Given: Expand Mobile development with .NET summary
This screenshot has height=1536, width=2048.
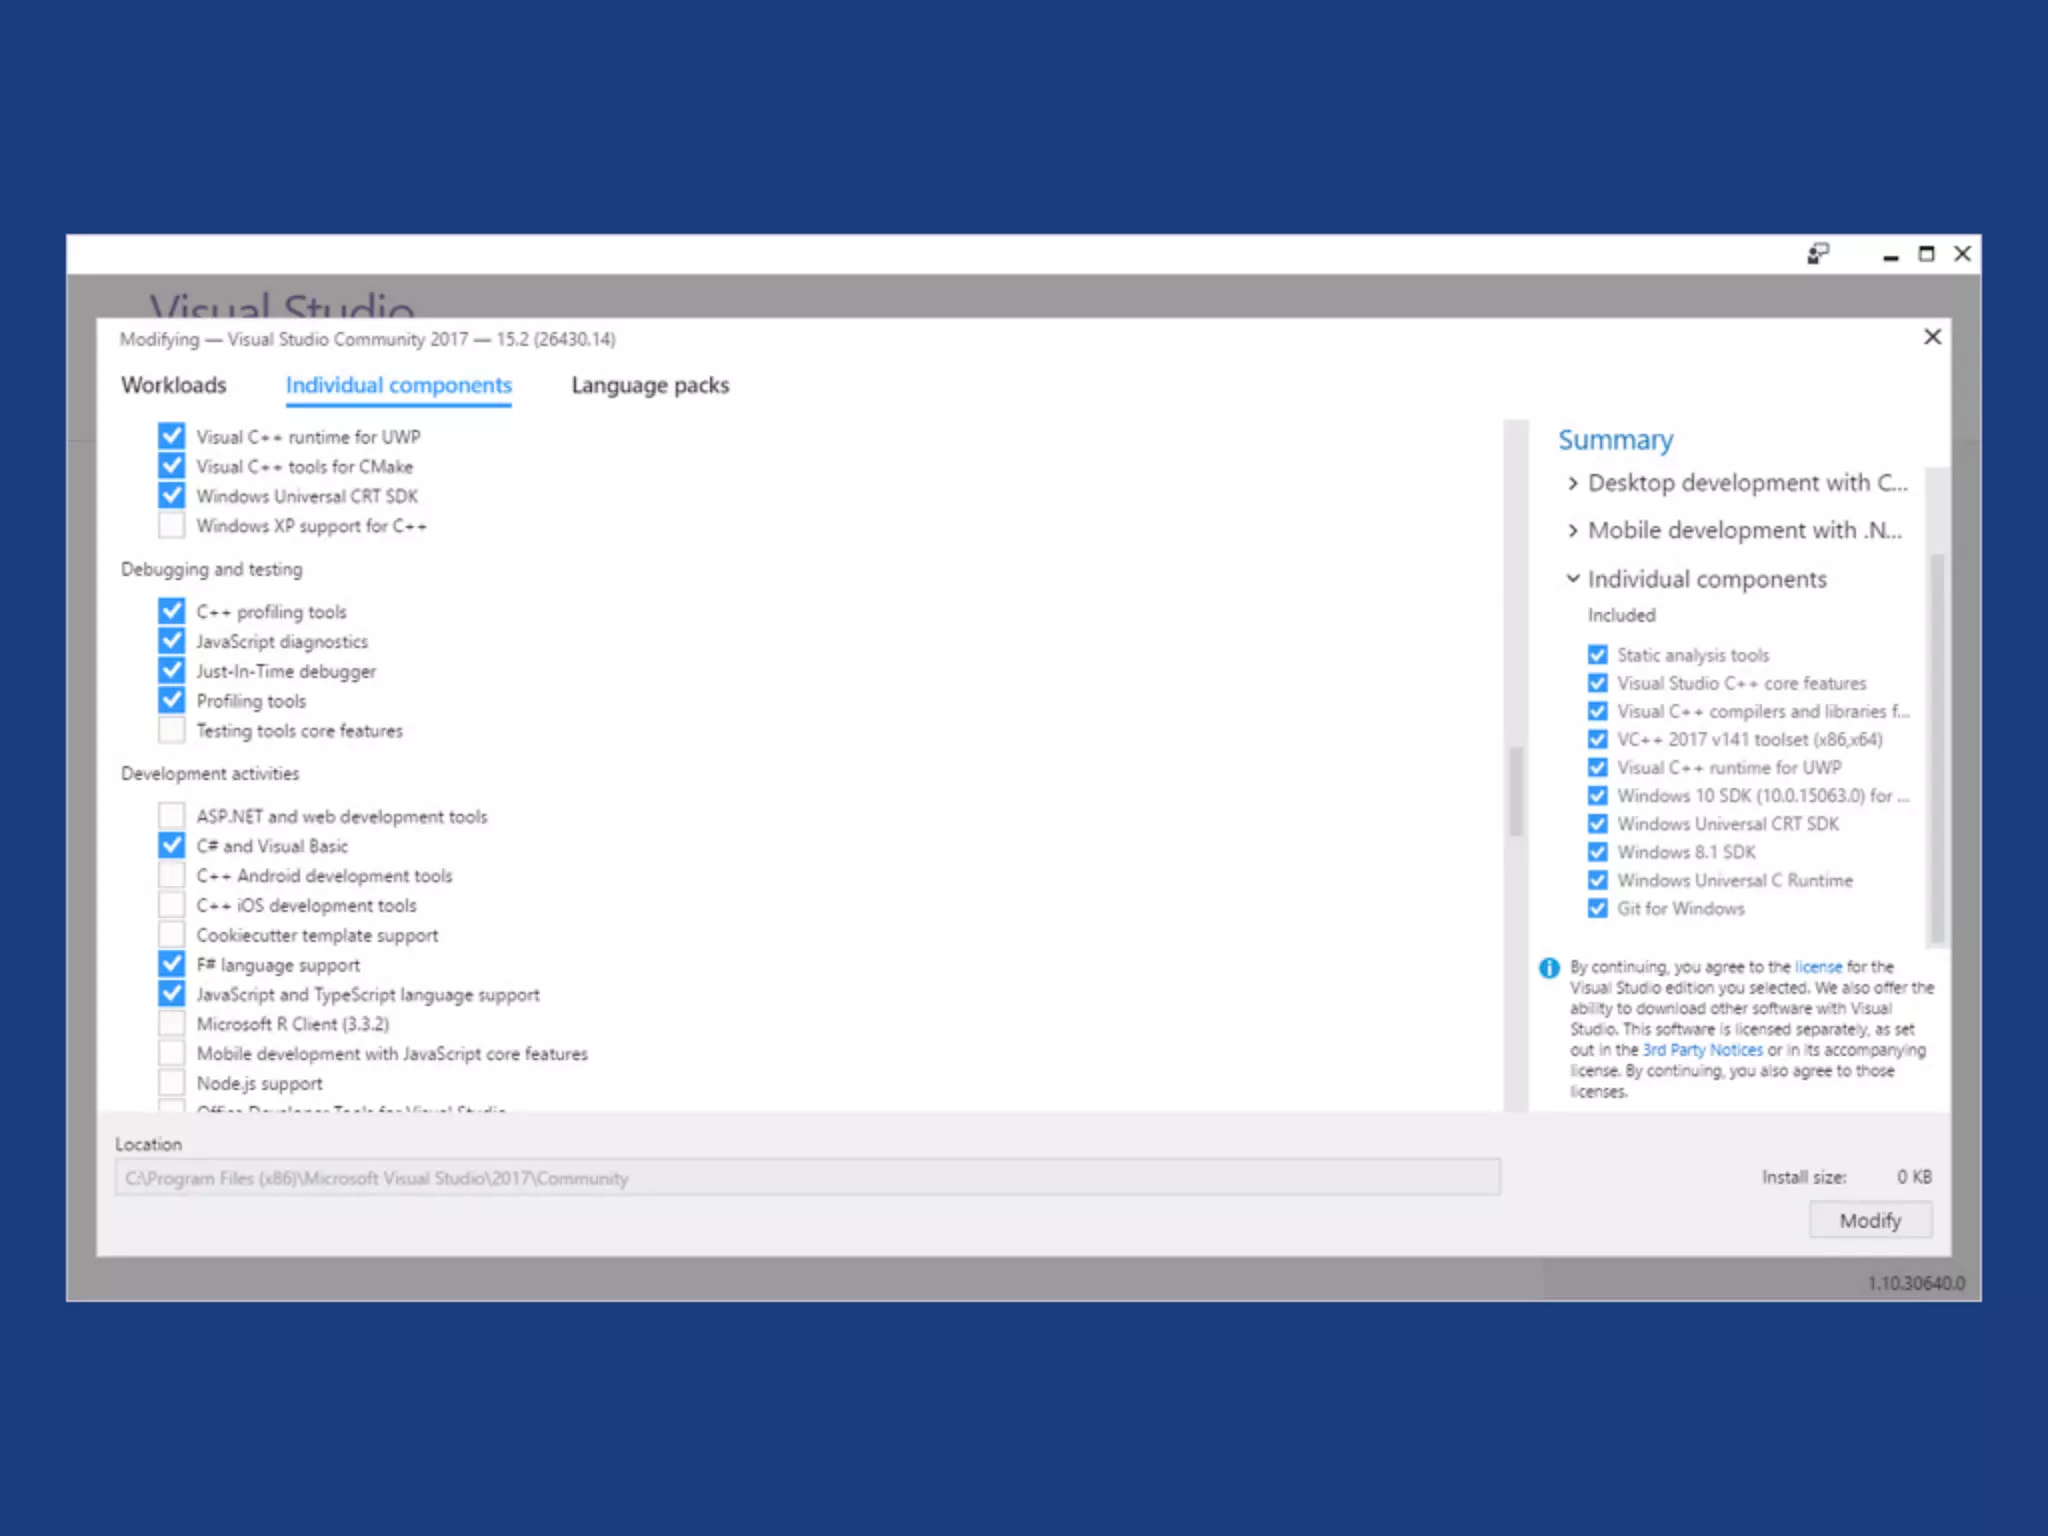Looking at the screenshot, I should (1573, 530).
